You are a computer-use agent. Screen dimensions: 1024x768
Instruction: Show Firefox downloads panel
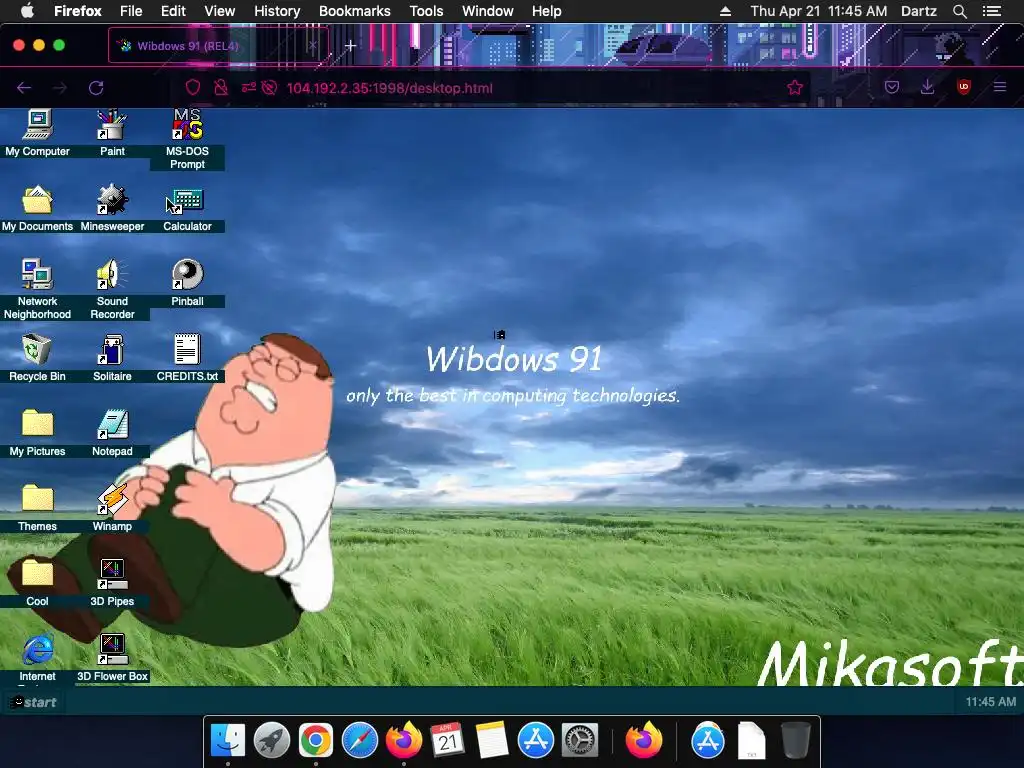coord(927,88)
